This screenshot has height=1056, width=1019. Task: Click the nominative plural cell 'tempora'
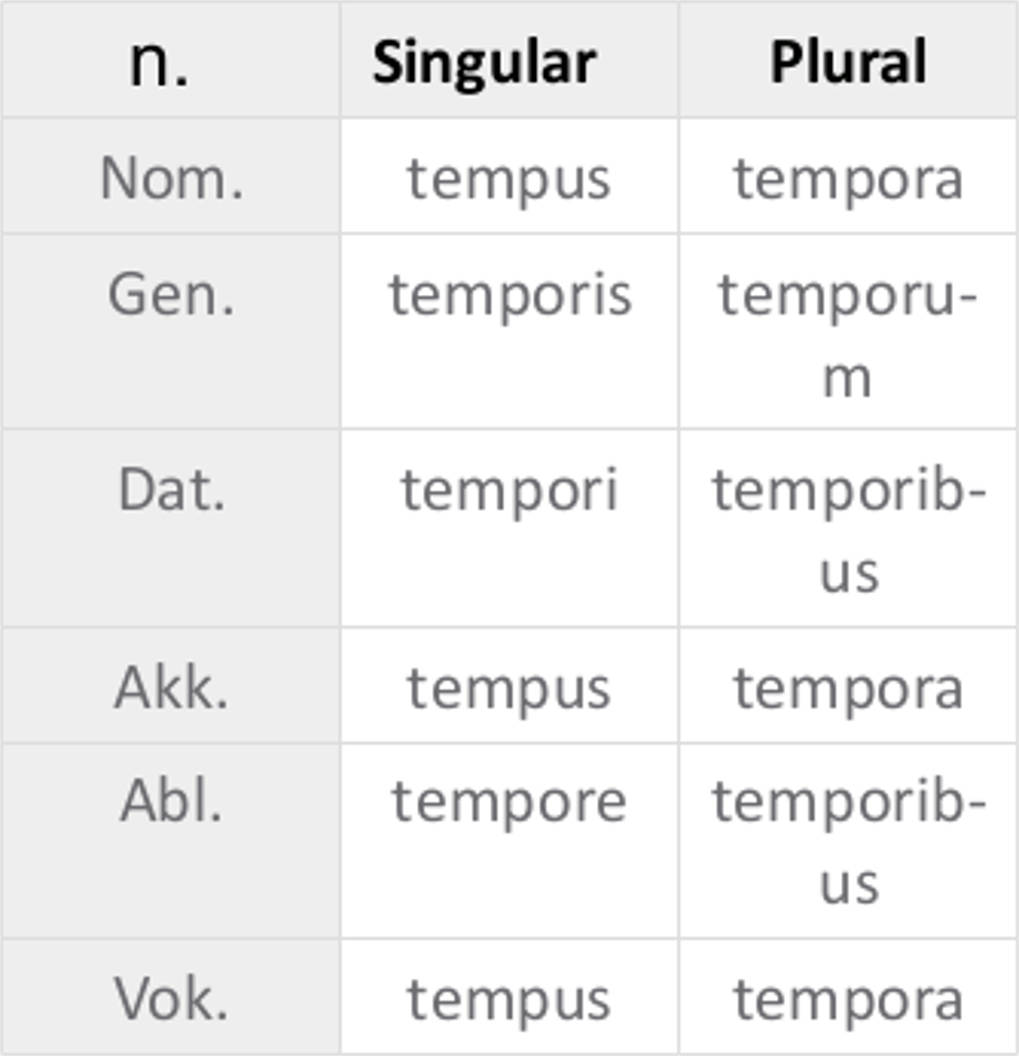click(x=848, y=179)
